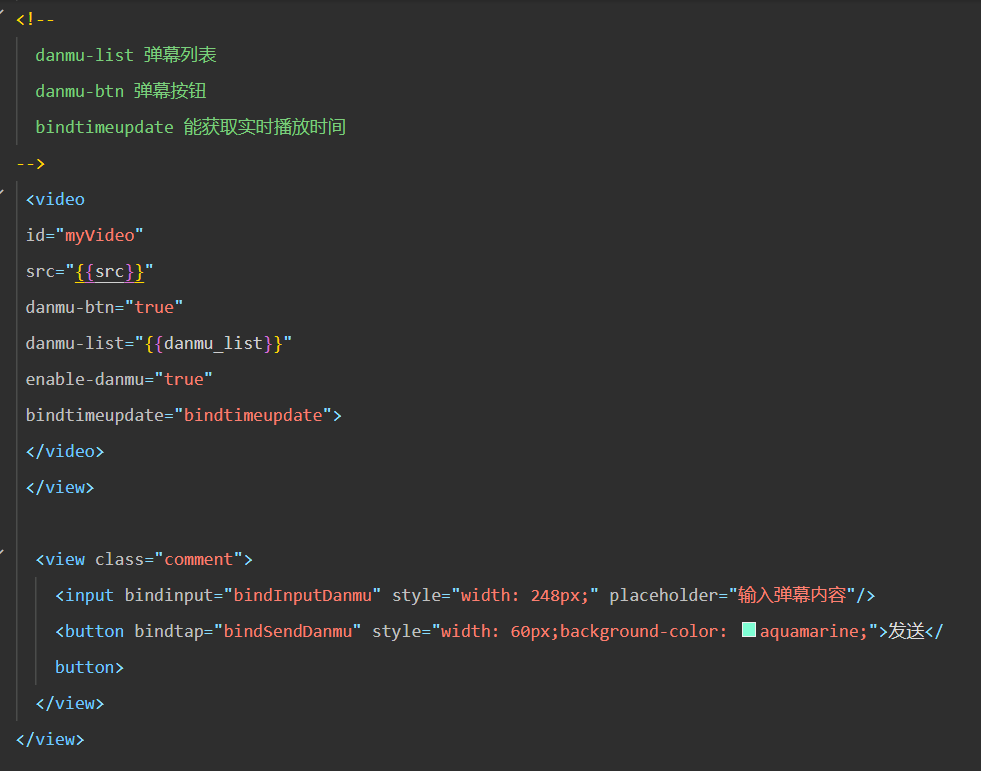
Task: Collapse the comment view fold arrow
Action: [2, 553]
